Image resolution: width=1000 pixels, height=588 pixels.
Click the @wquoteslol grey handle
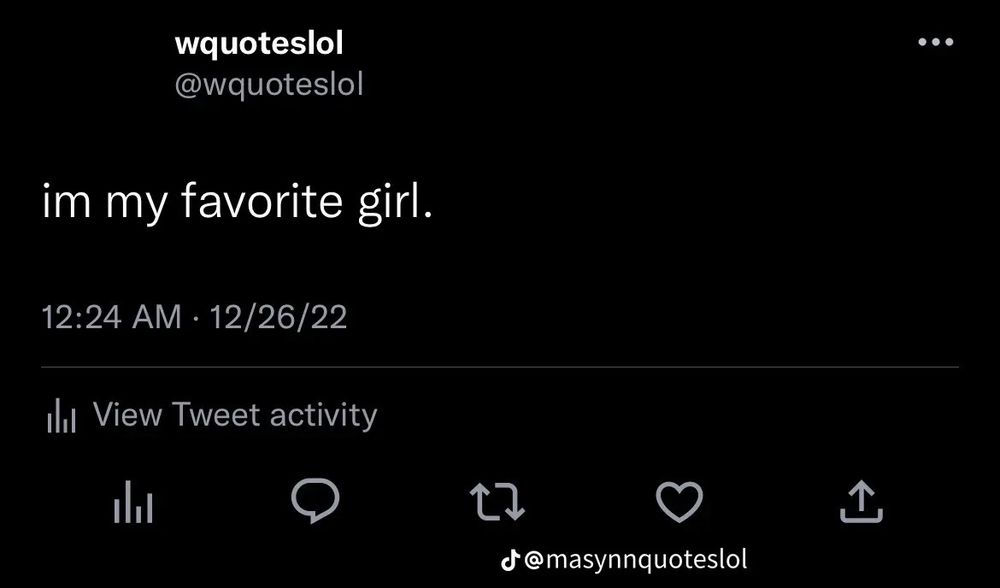pos(268,84)
